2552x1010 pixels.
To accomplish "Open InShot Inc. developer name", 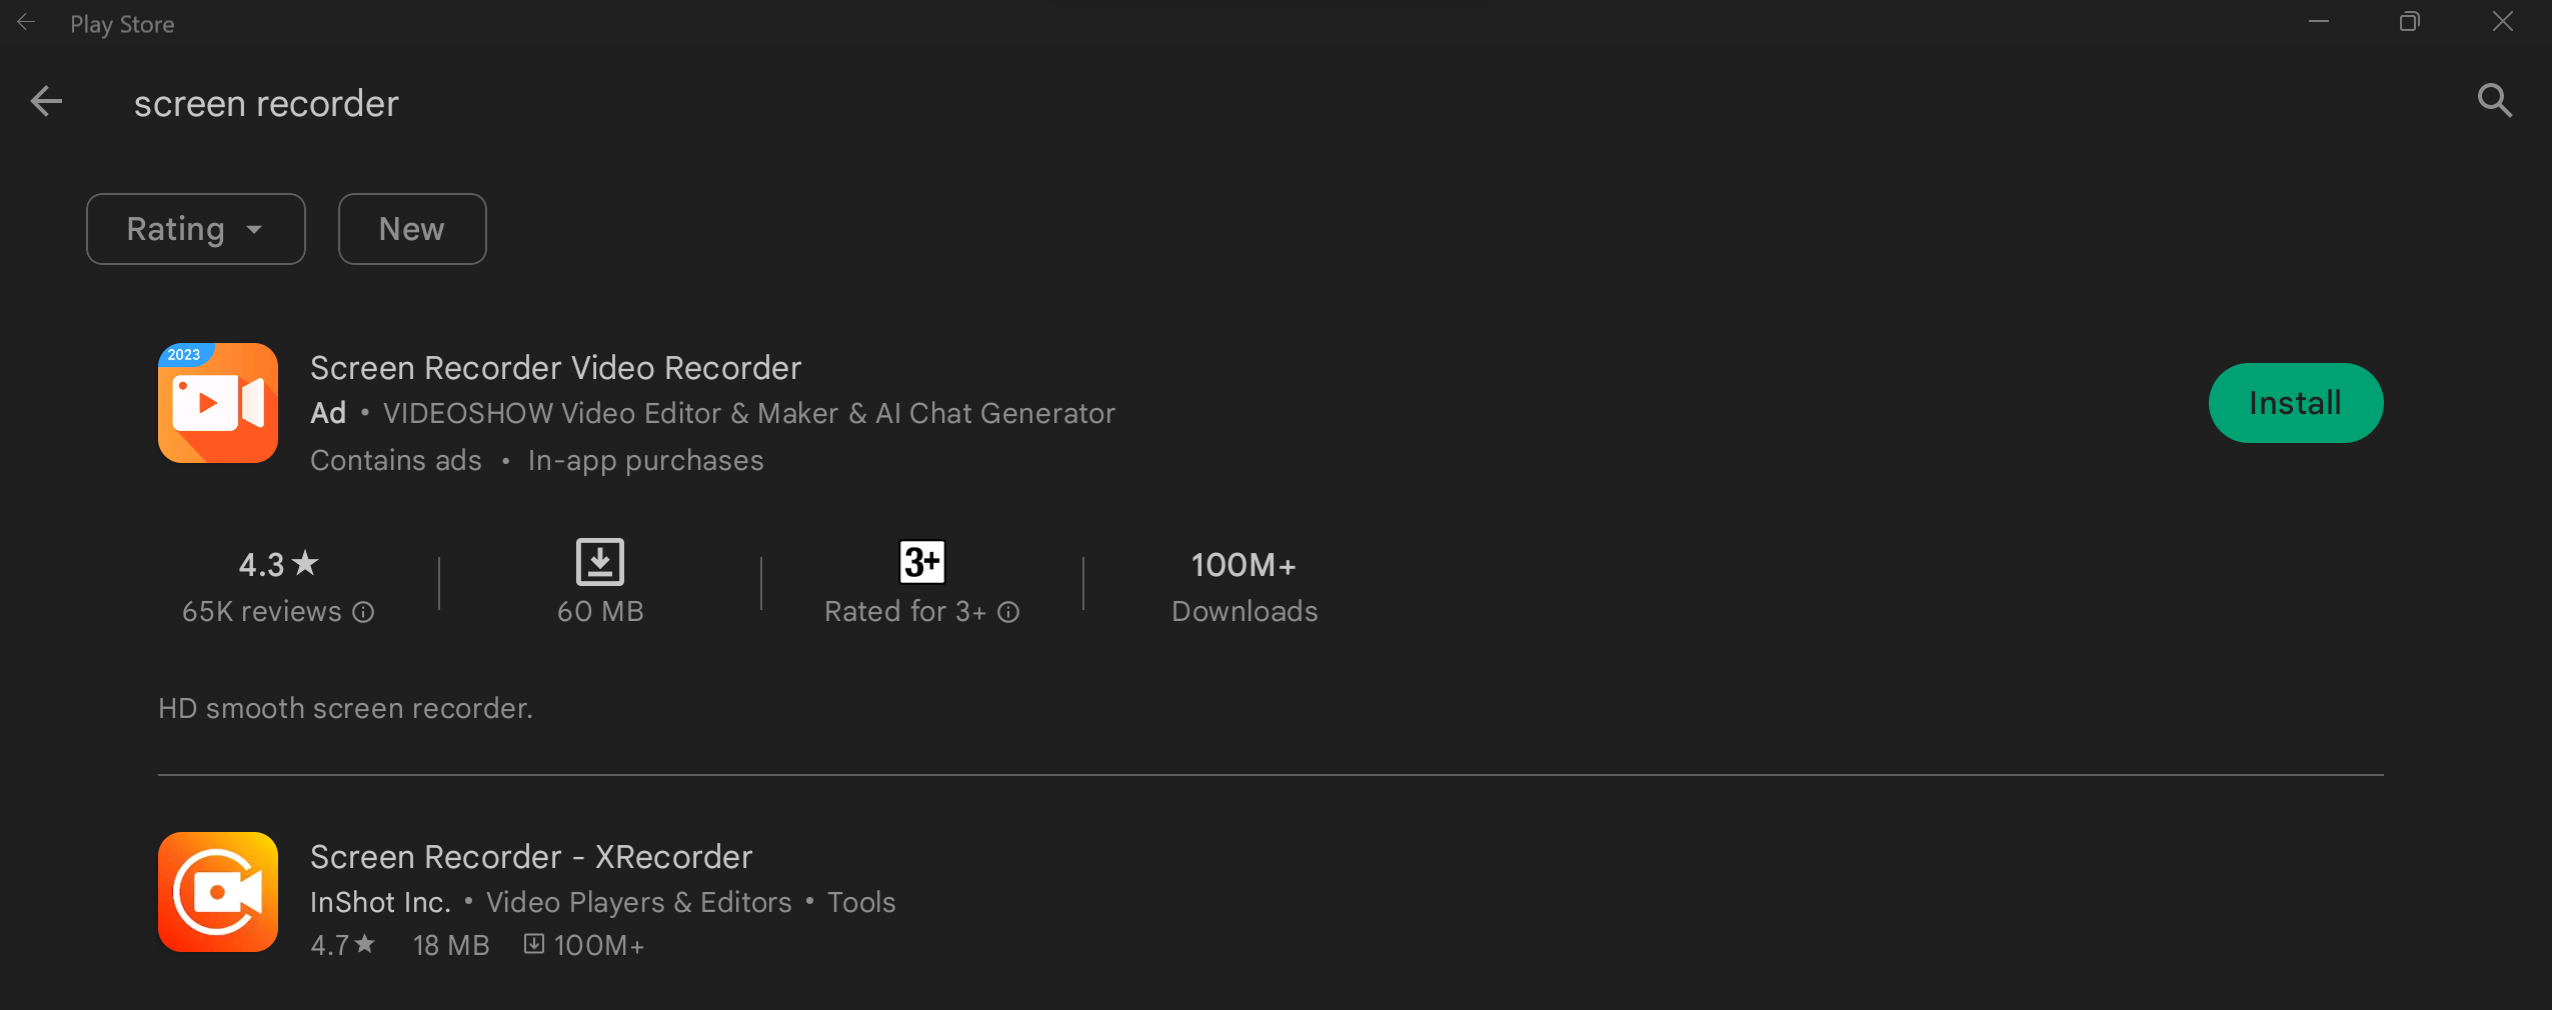I will (x=379, y=901).
